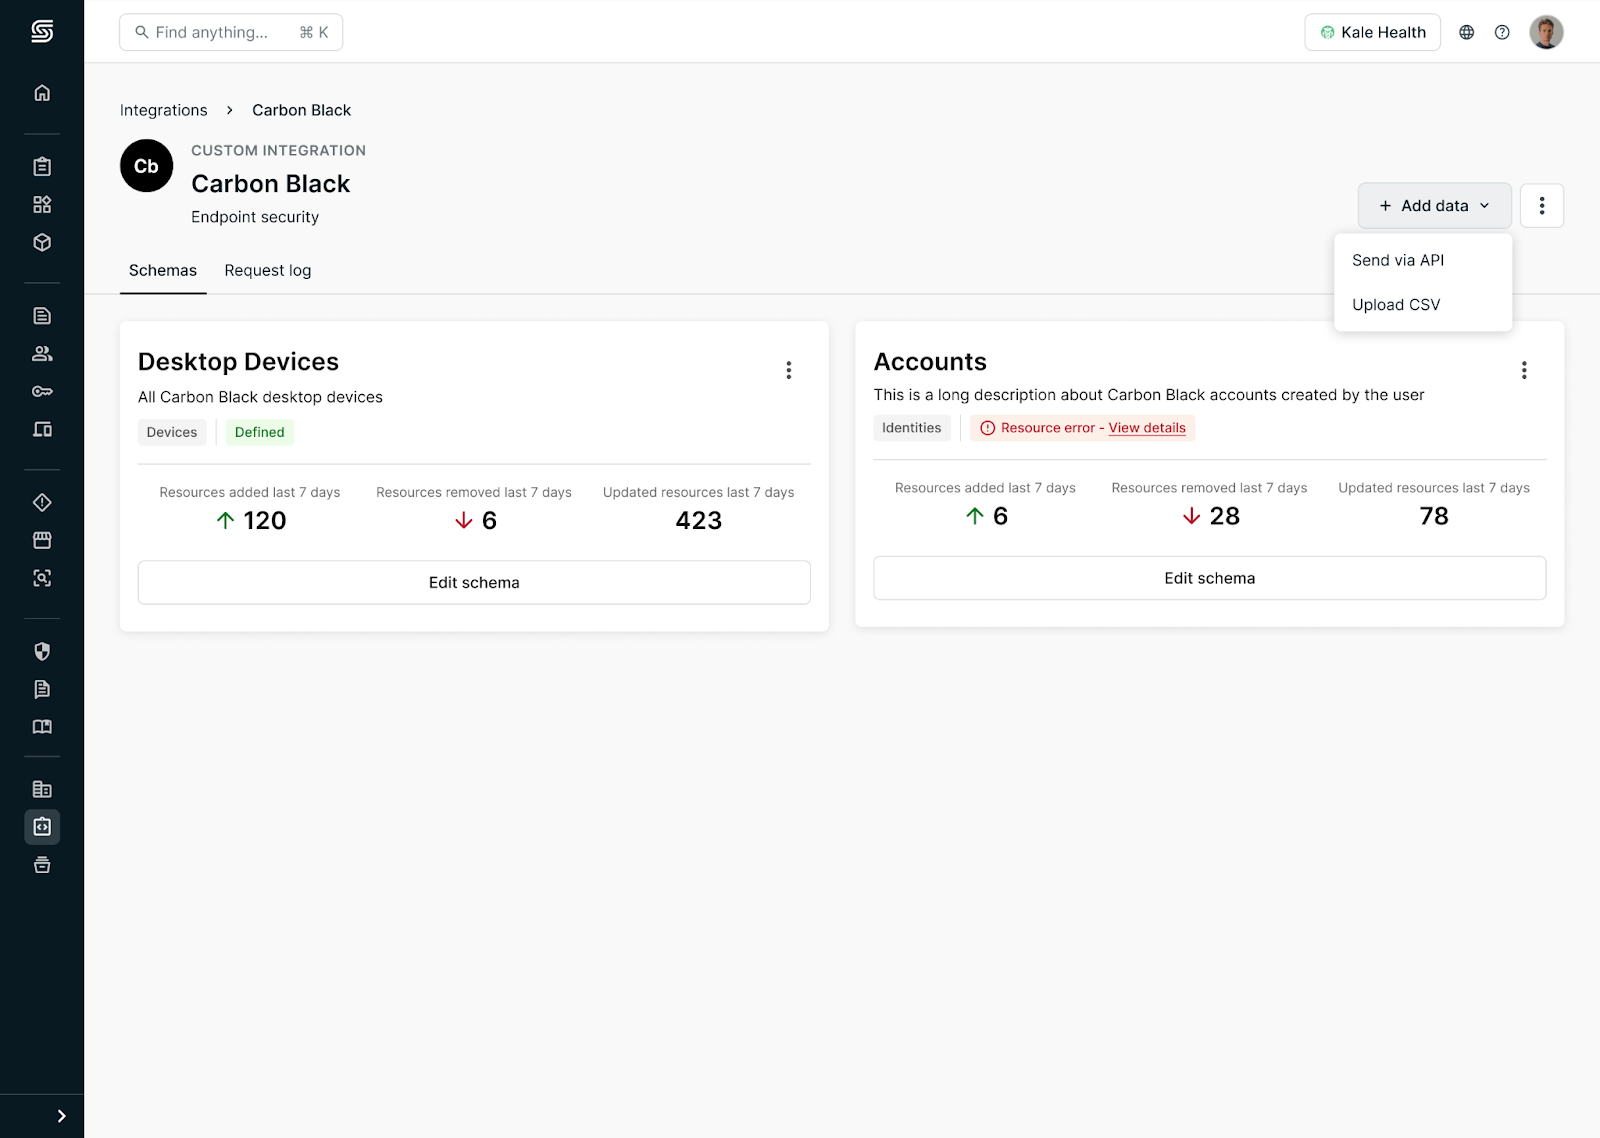1600x1138 pixels.
Task: Open the widgets grid icon in sidebar
Action: tap(42, 205)
